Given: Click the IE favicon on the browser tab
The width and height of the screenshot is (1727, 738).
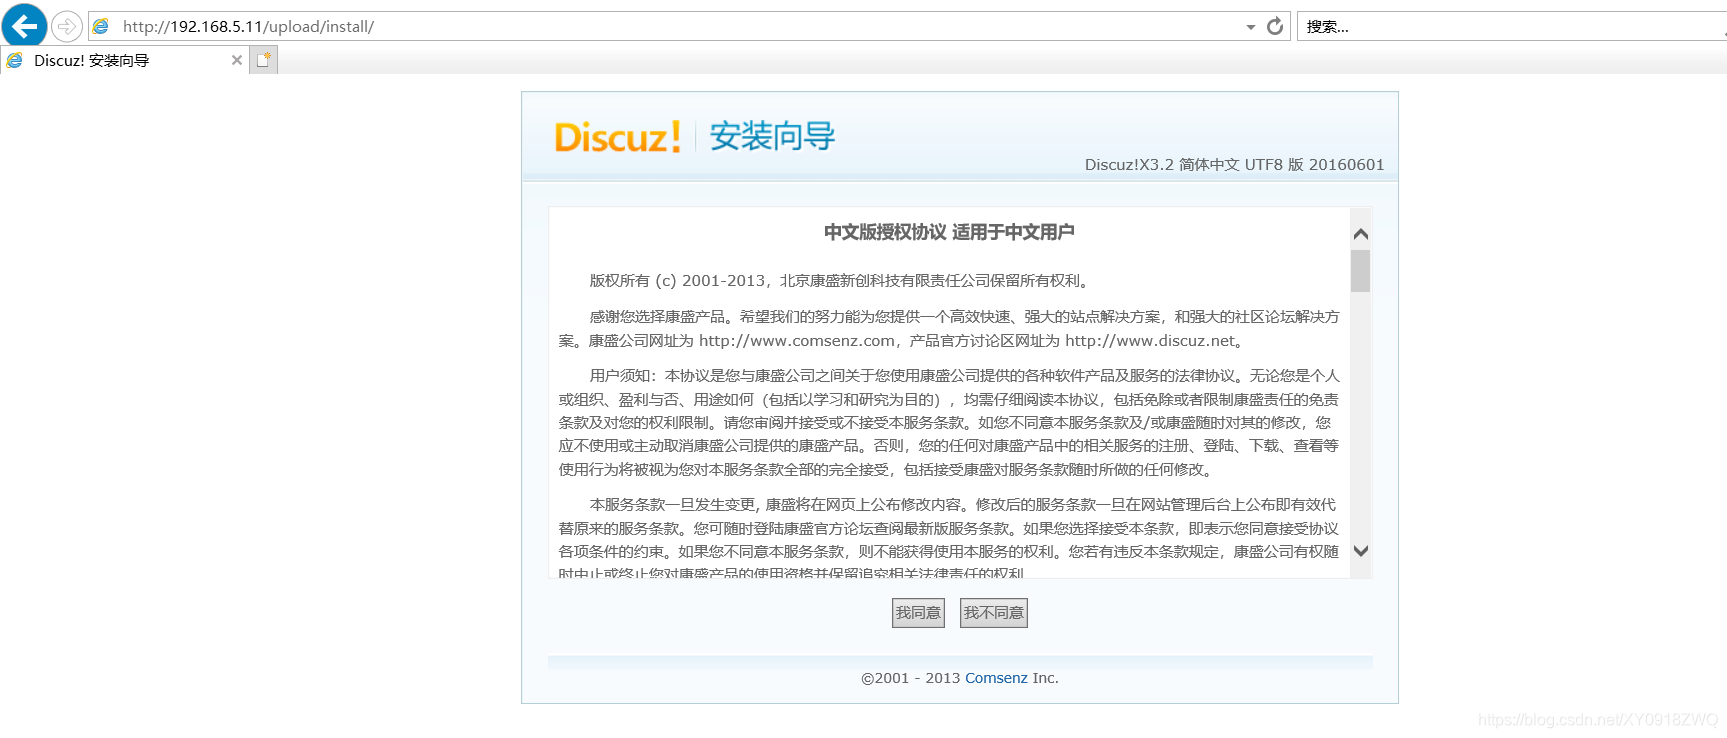Looking at the screenshot, I should pos(15,60).
